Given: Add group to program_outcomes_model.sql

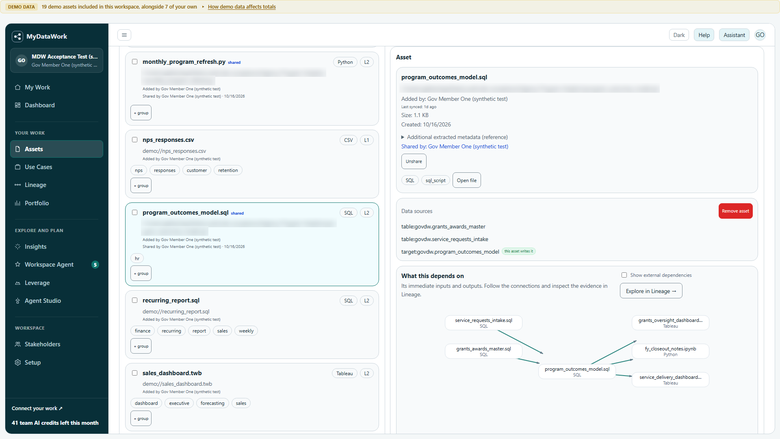Looking at the screenshot, I should (141, 273).
